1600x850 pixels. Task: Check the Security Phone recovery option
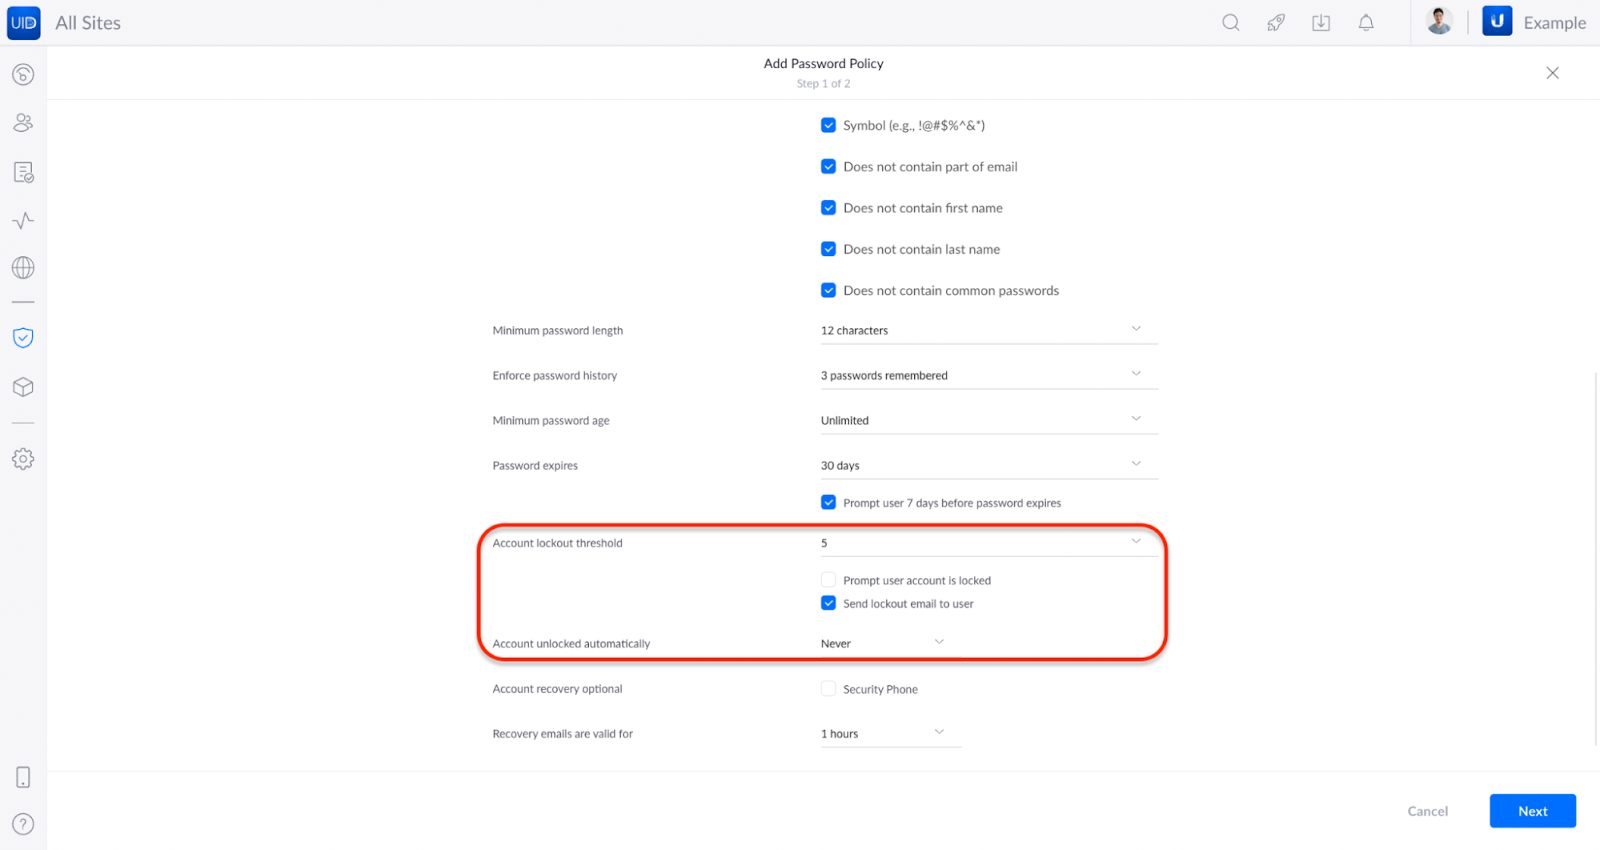[828, 688]
